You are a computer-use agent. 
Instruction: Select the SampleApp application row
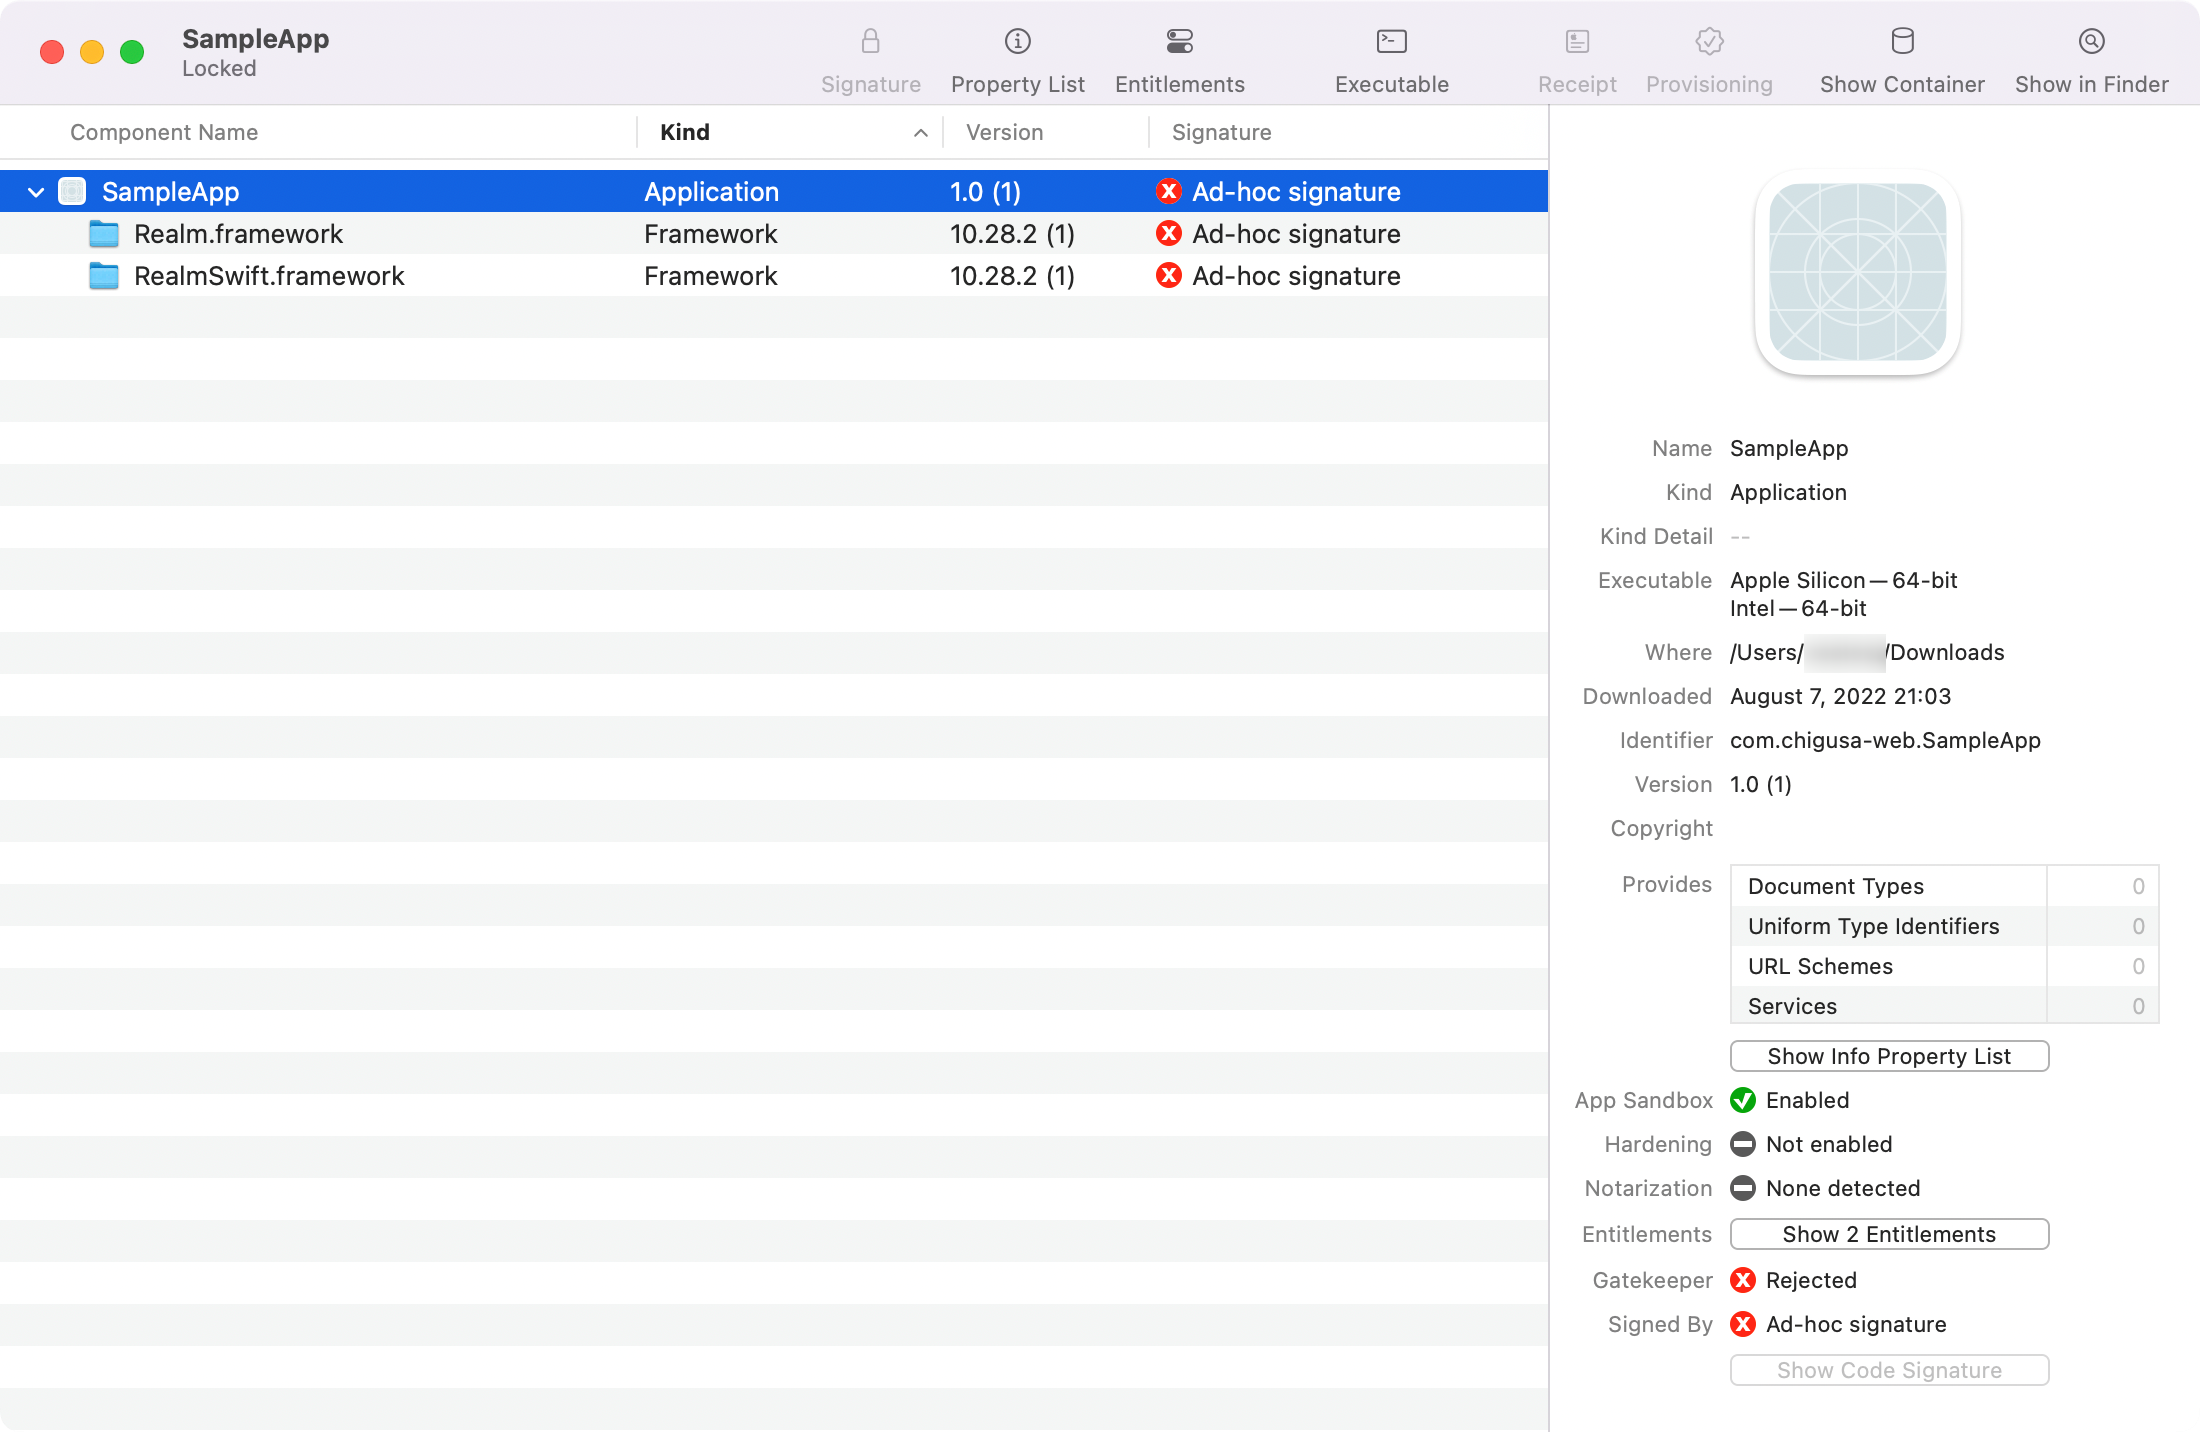pyautogui.click(x=774, y=191)
